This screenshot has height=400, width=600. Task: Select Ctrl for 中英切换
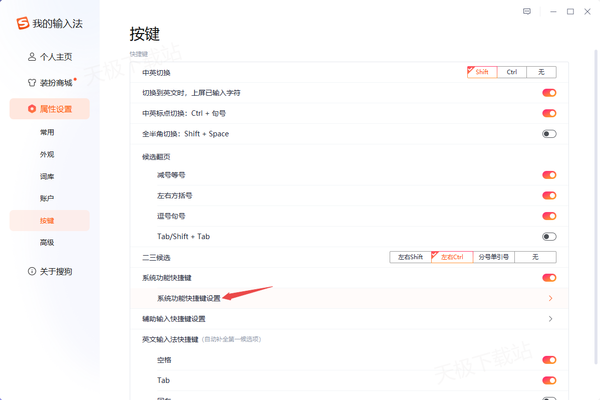pos(511,72)
